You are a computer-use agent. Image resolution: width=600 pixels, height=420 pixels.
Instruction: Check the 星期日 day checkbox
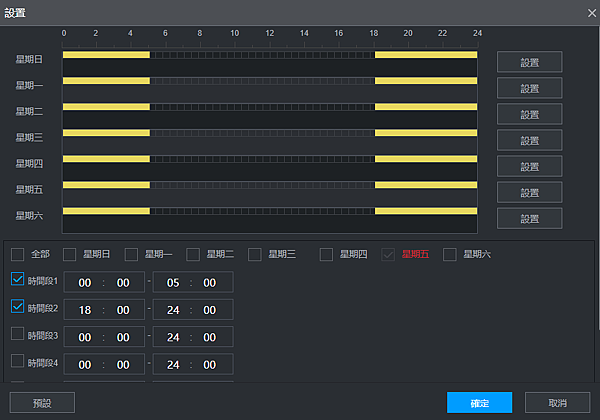[x=69, y=254]
